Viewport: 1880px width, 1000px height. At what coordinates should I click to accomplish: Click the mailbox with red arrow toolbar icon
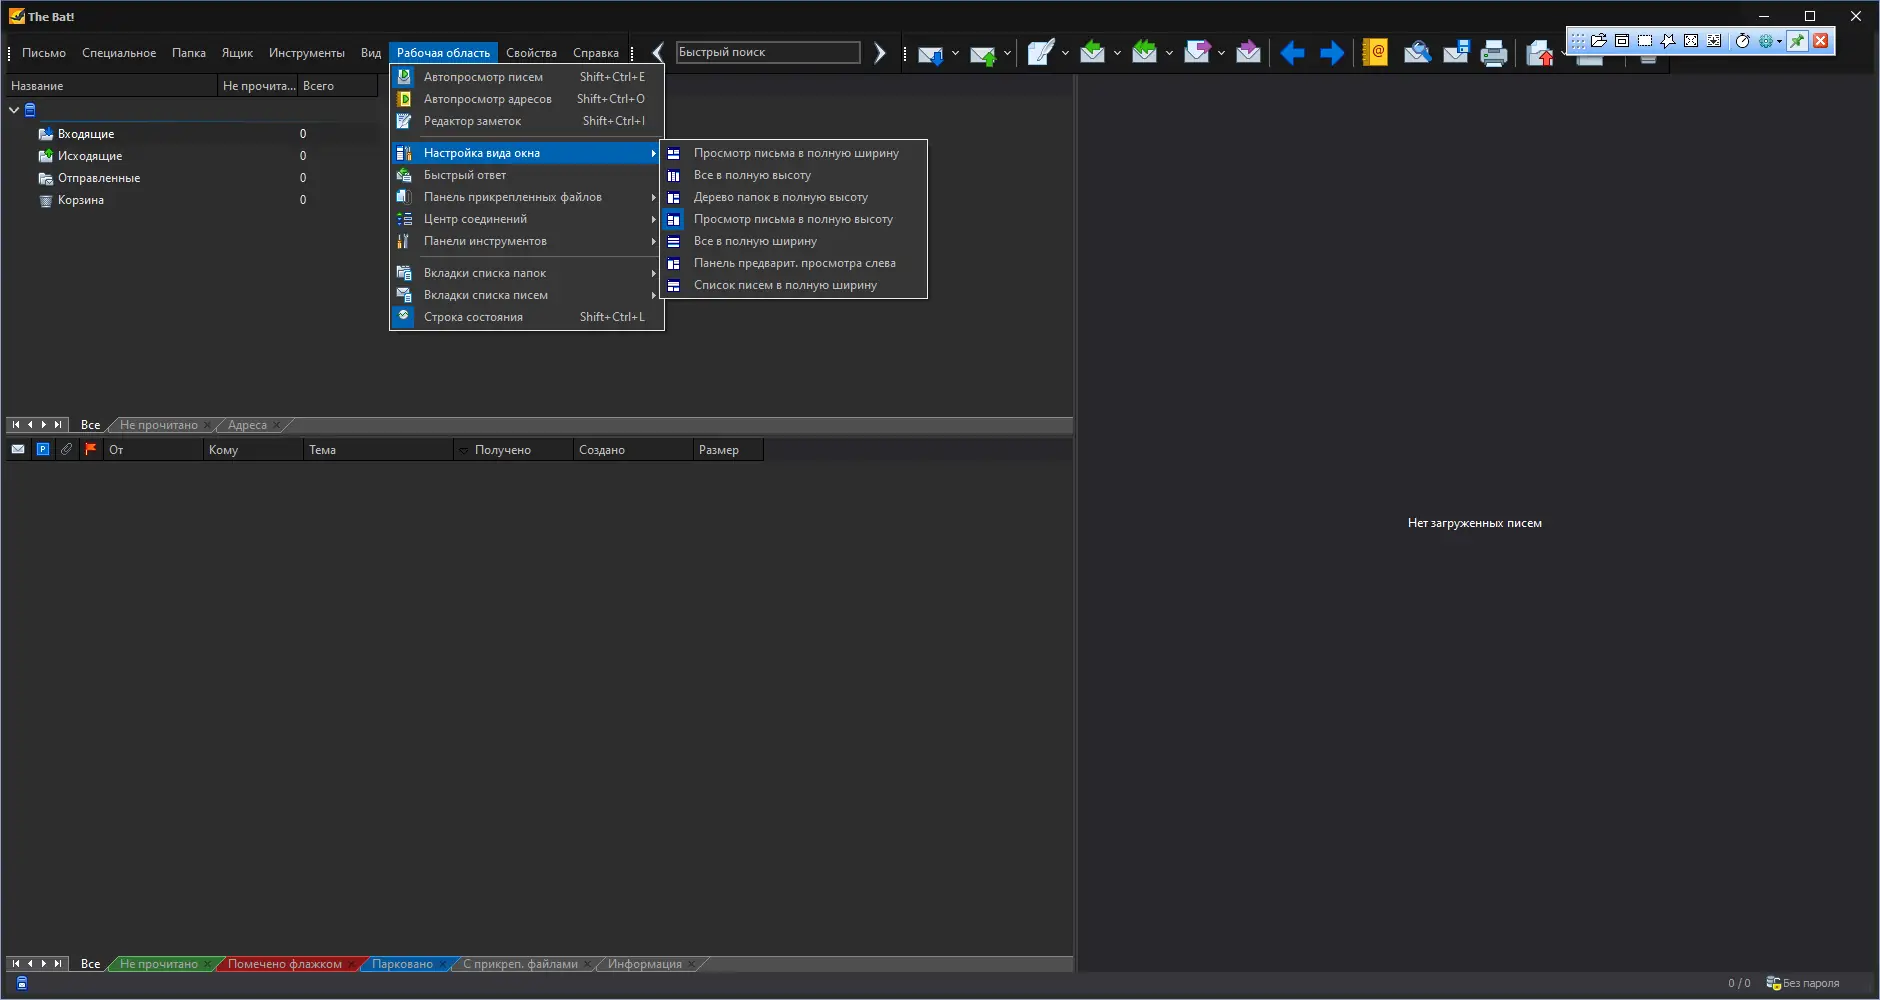[x=1540, y=54]
